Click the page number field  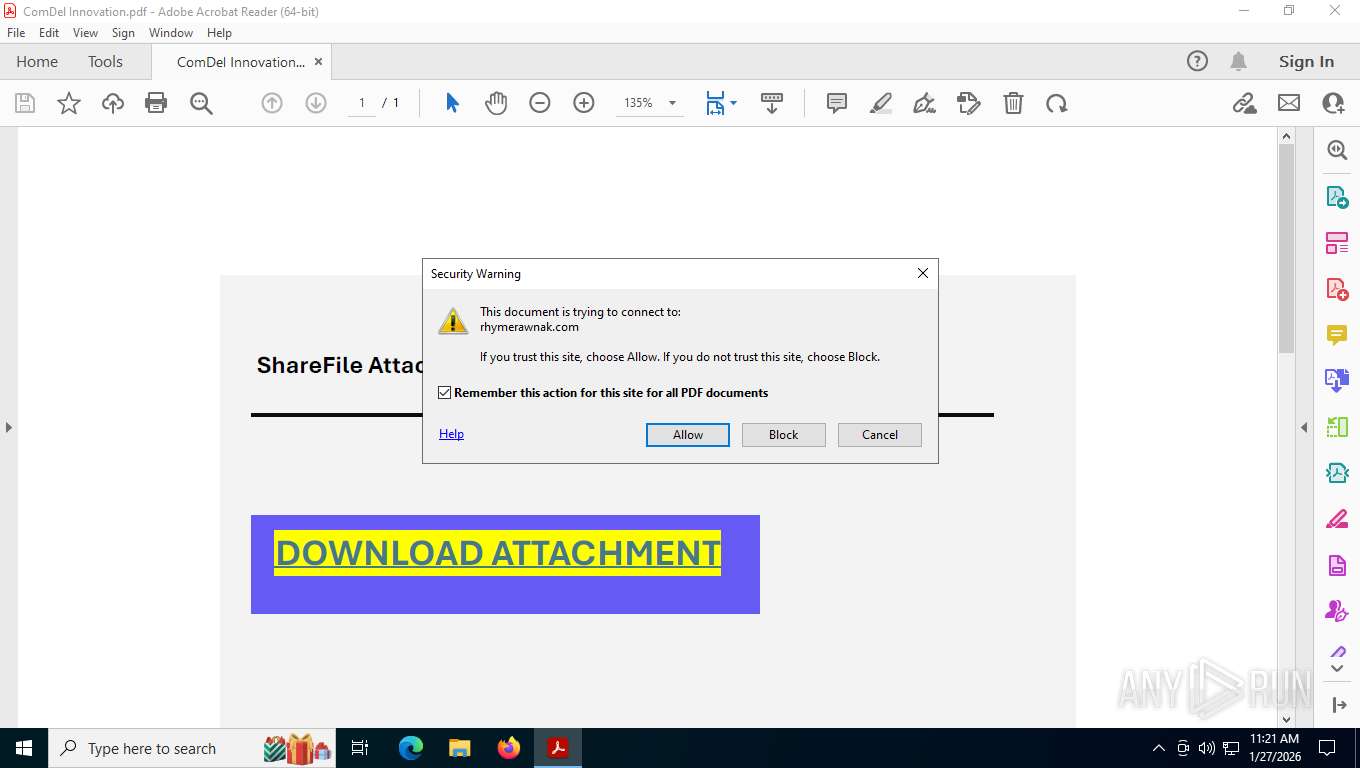362,103
